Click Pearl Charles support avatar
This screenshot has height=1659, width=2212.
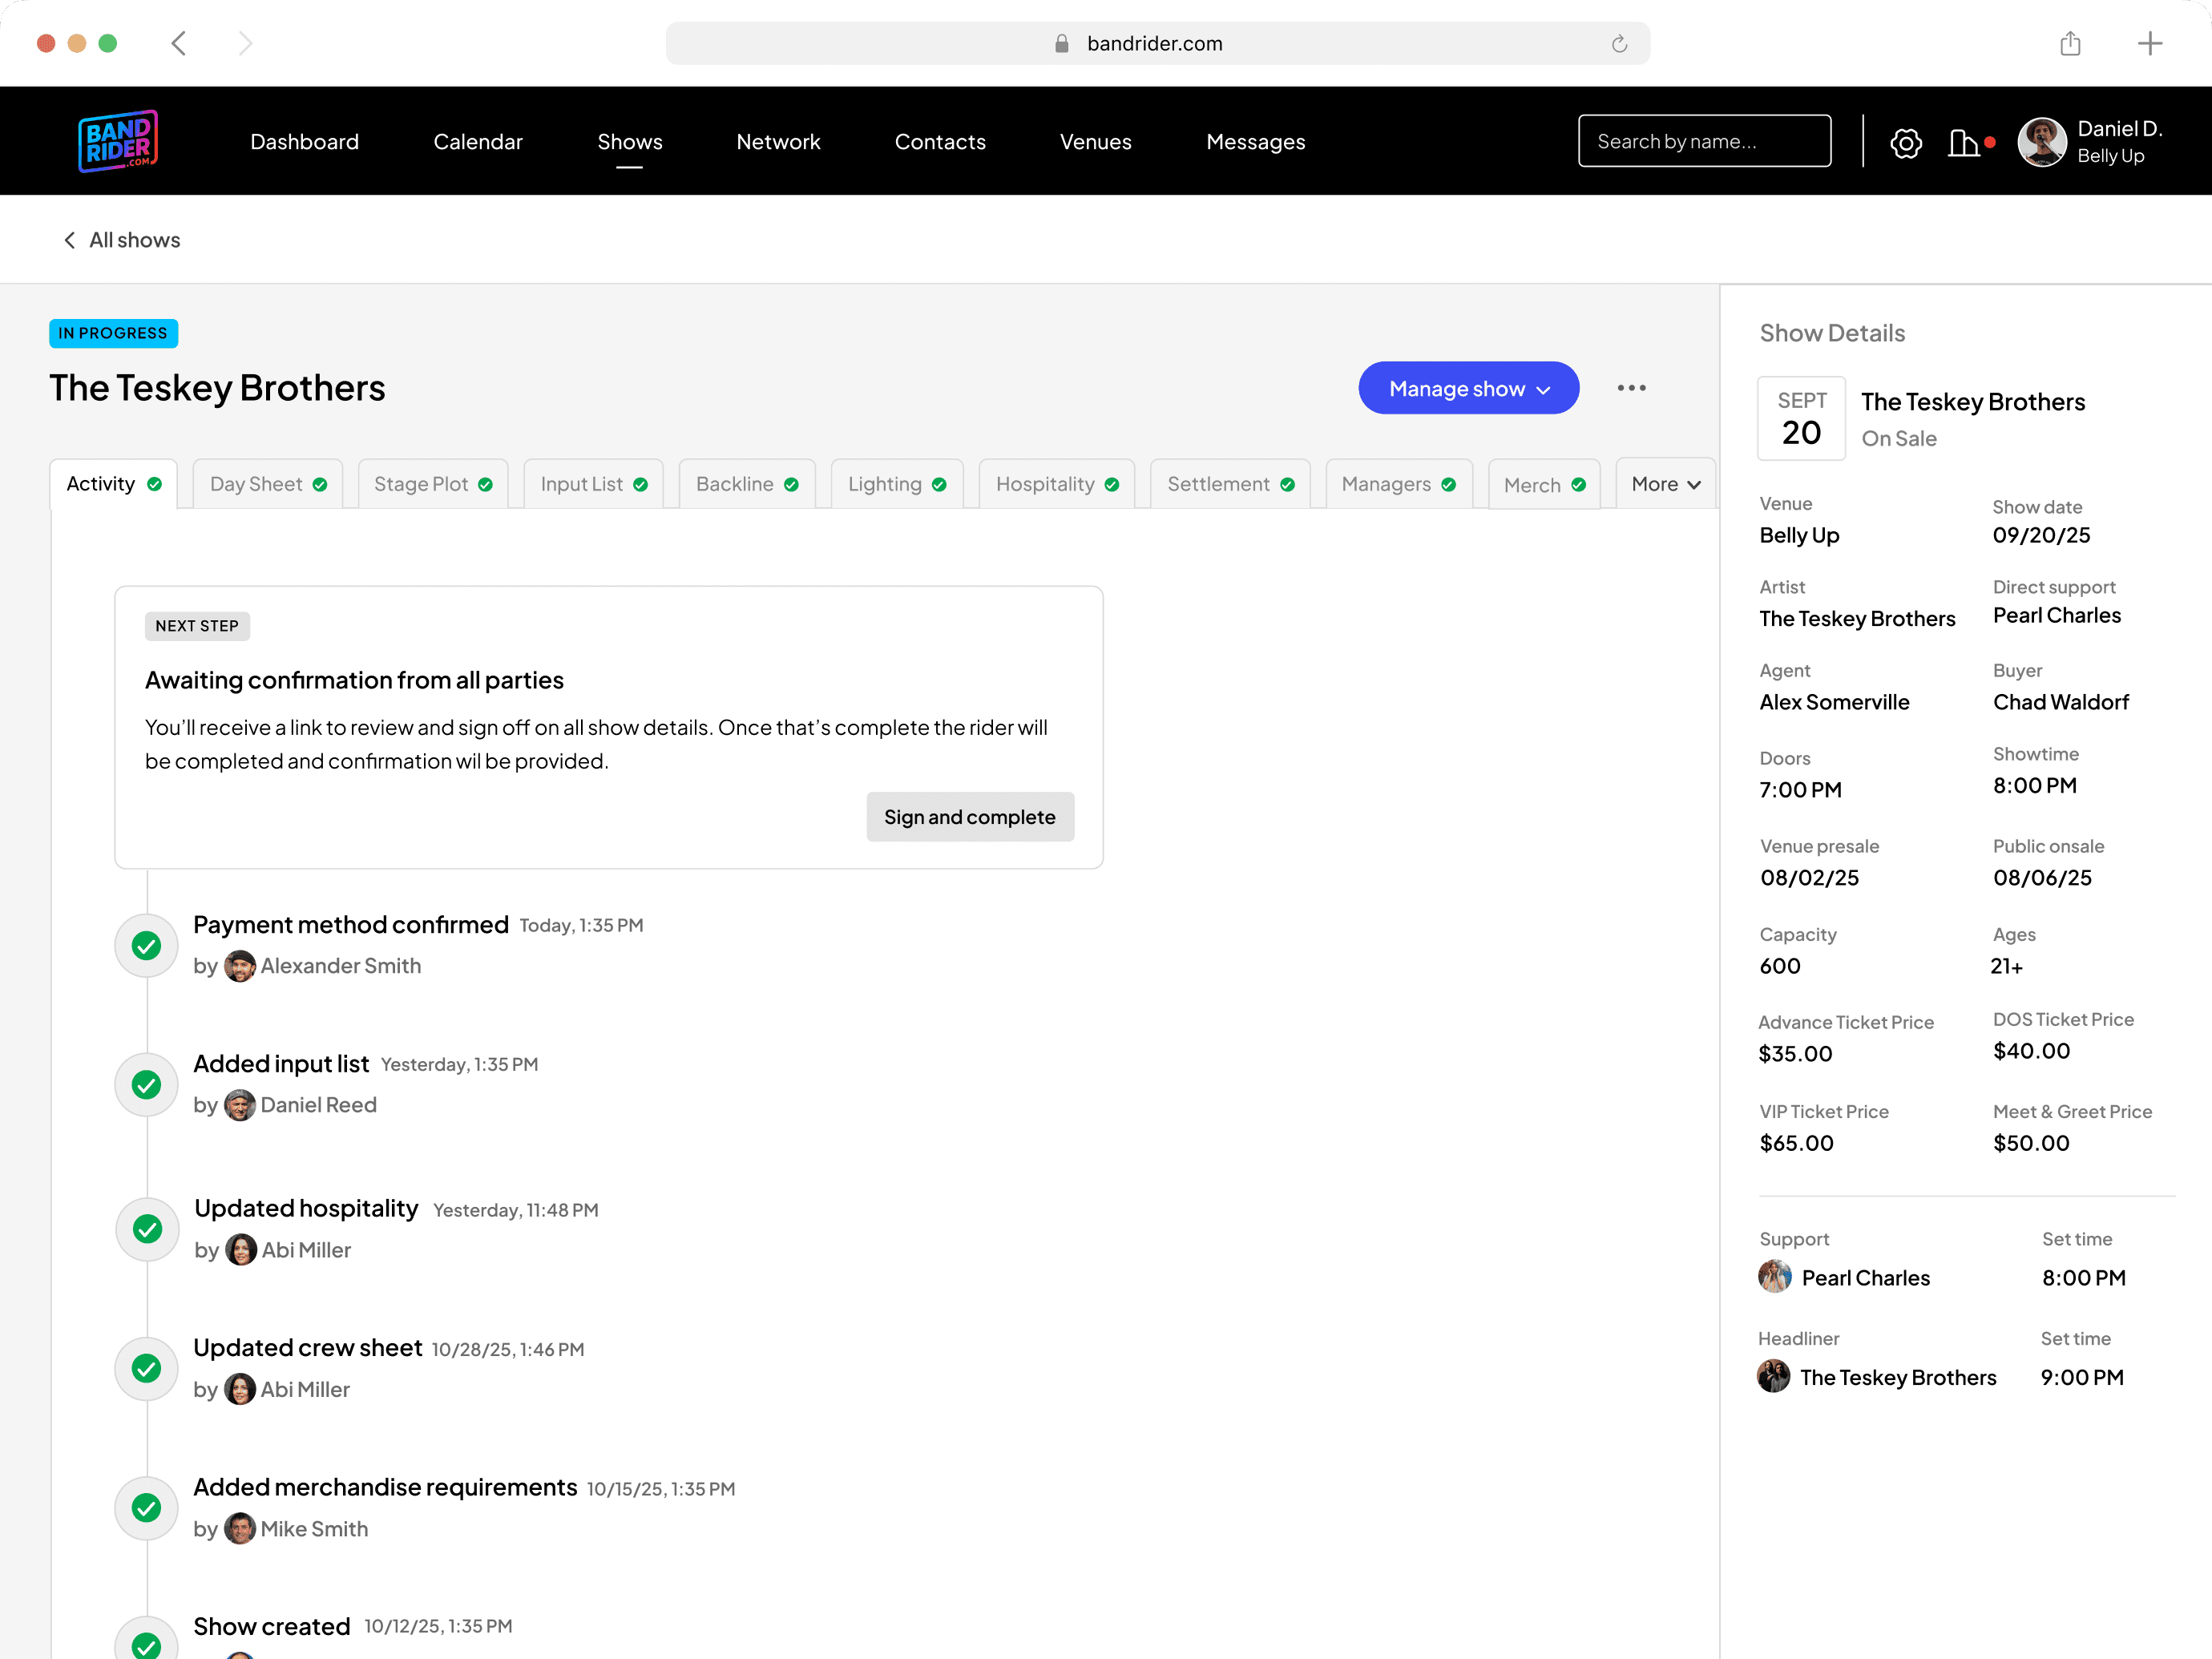tap(1775, 1277)
